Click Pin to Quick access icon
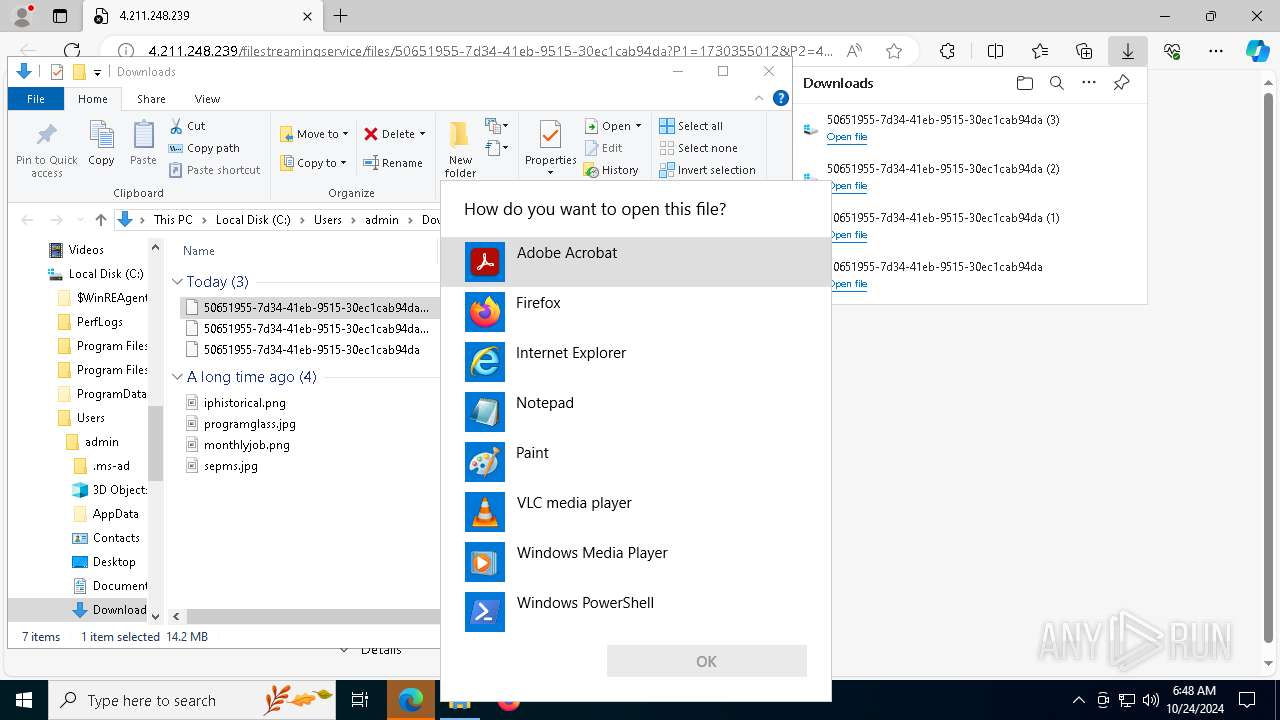 (x=46, y=149)
